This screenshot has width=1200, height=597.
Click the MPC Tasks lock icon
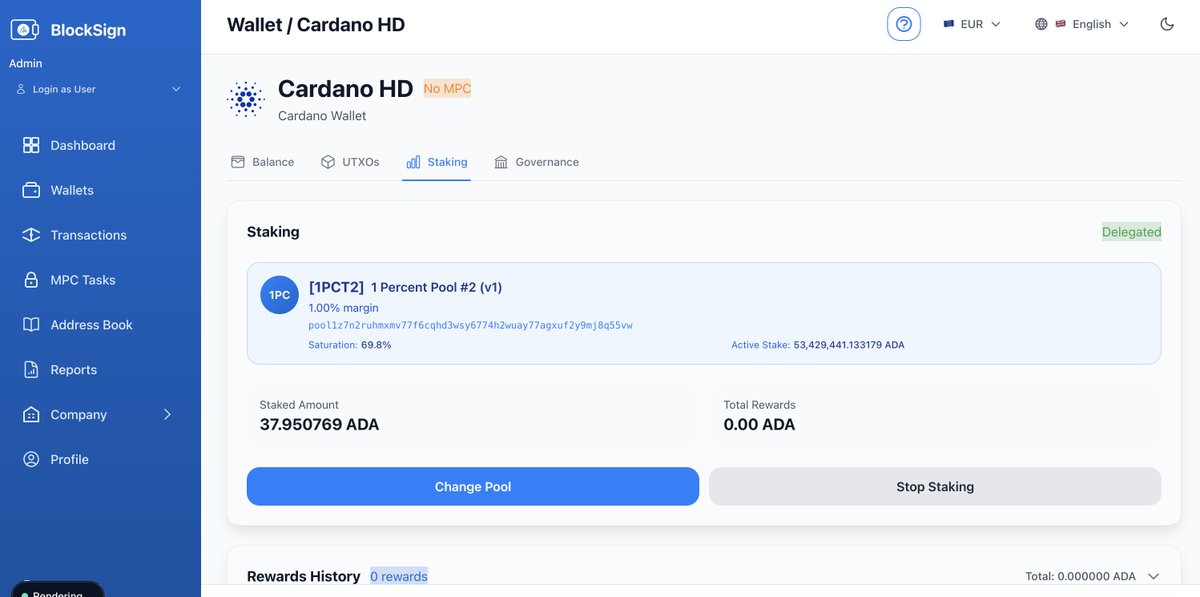(x=31, y=280)
